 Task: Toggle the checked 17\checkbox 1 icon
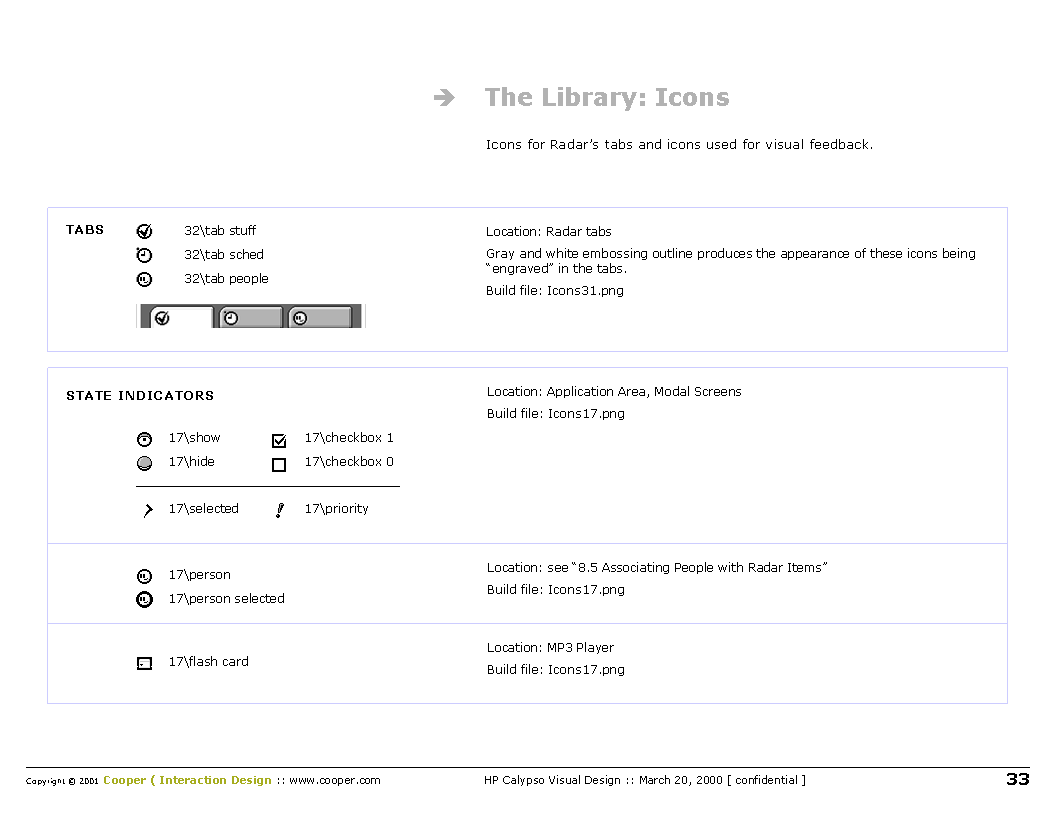(x=279, y=440)
